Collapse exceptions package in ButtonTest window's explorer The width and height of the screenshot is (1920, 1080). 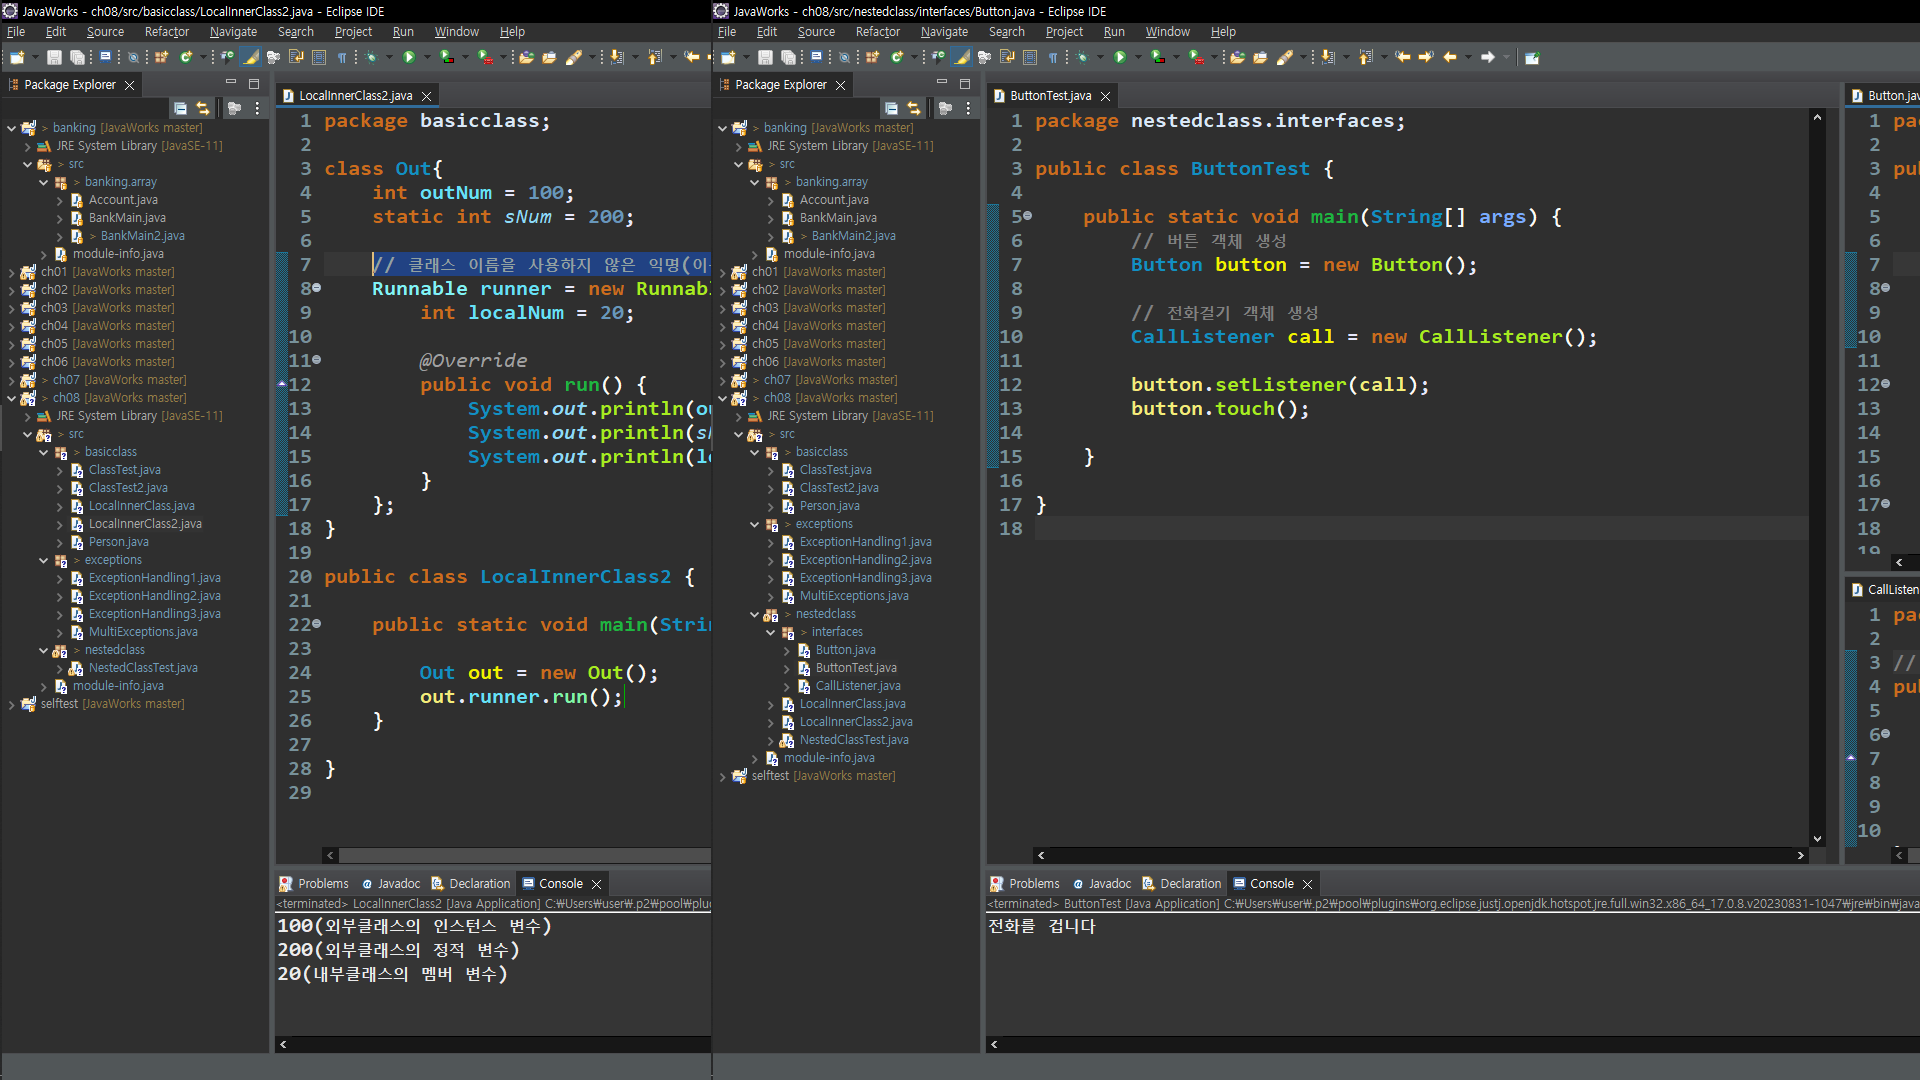[755, 524]
